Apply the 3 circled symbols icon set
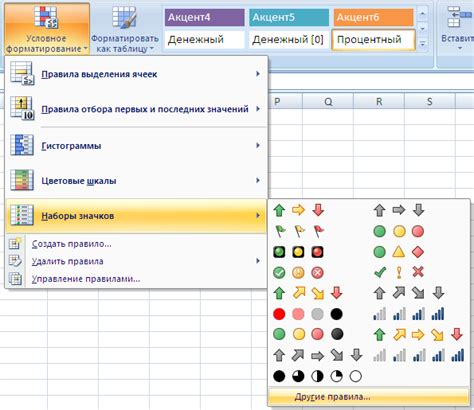Viewport: 474px width, 410px height. (298, 272)
